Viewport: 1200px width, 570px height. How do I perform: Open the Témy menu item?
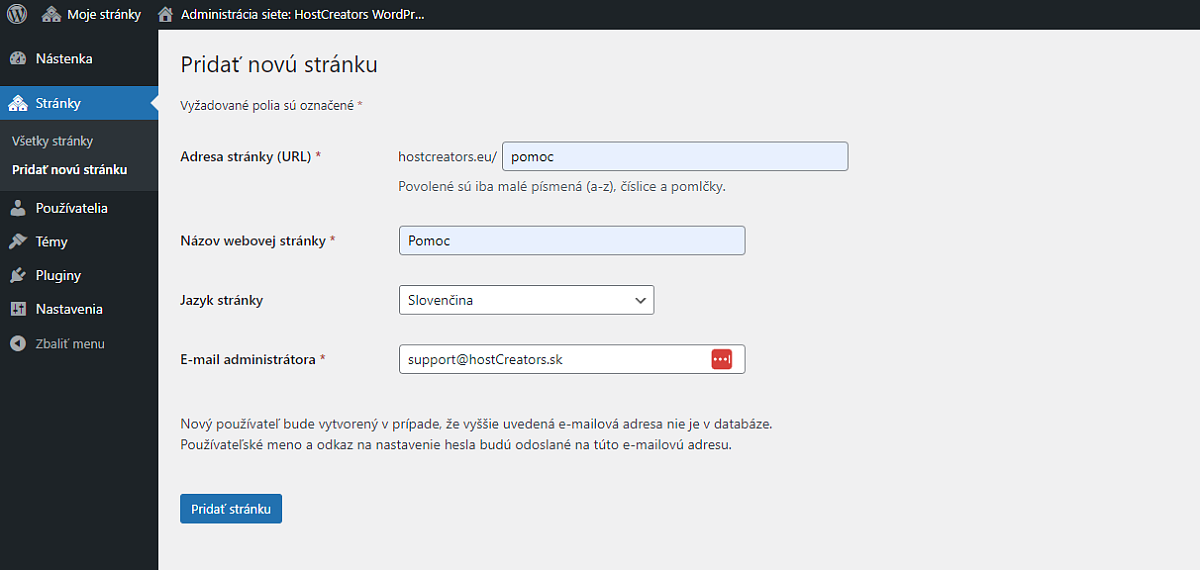[79, 242]
